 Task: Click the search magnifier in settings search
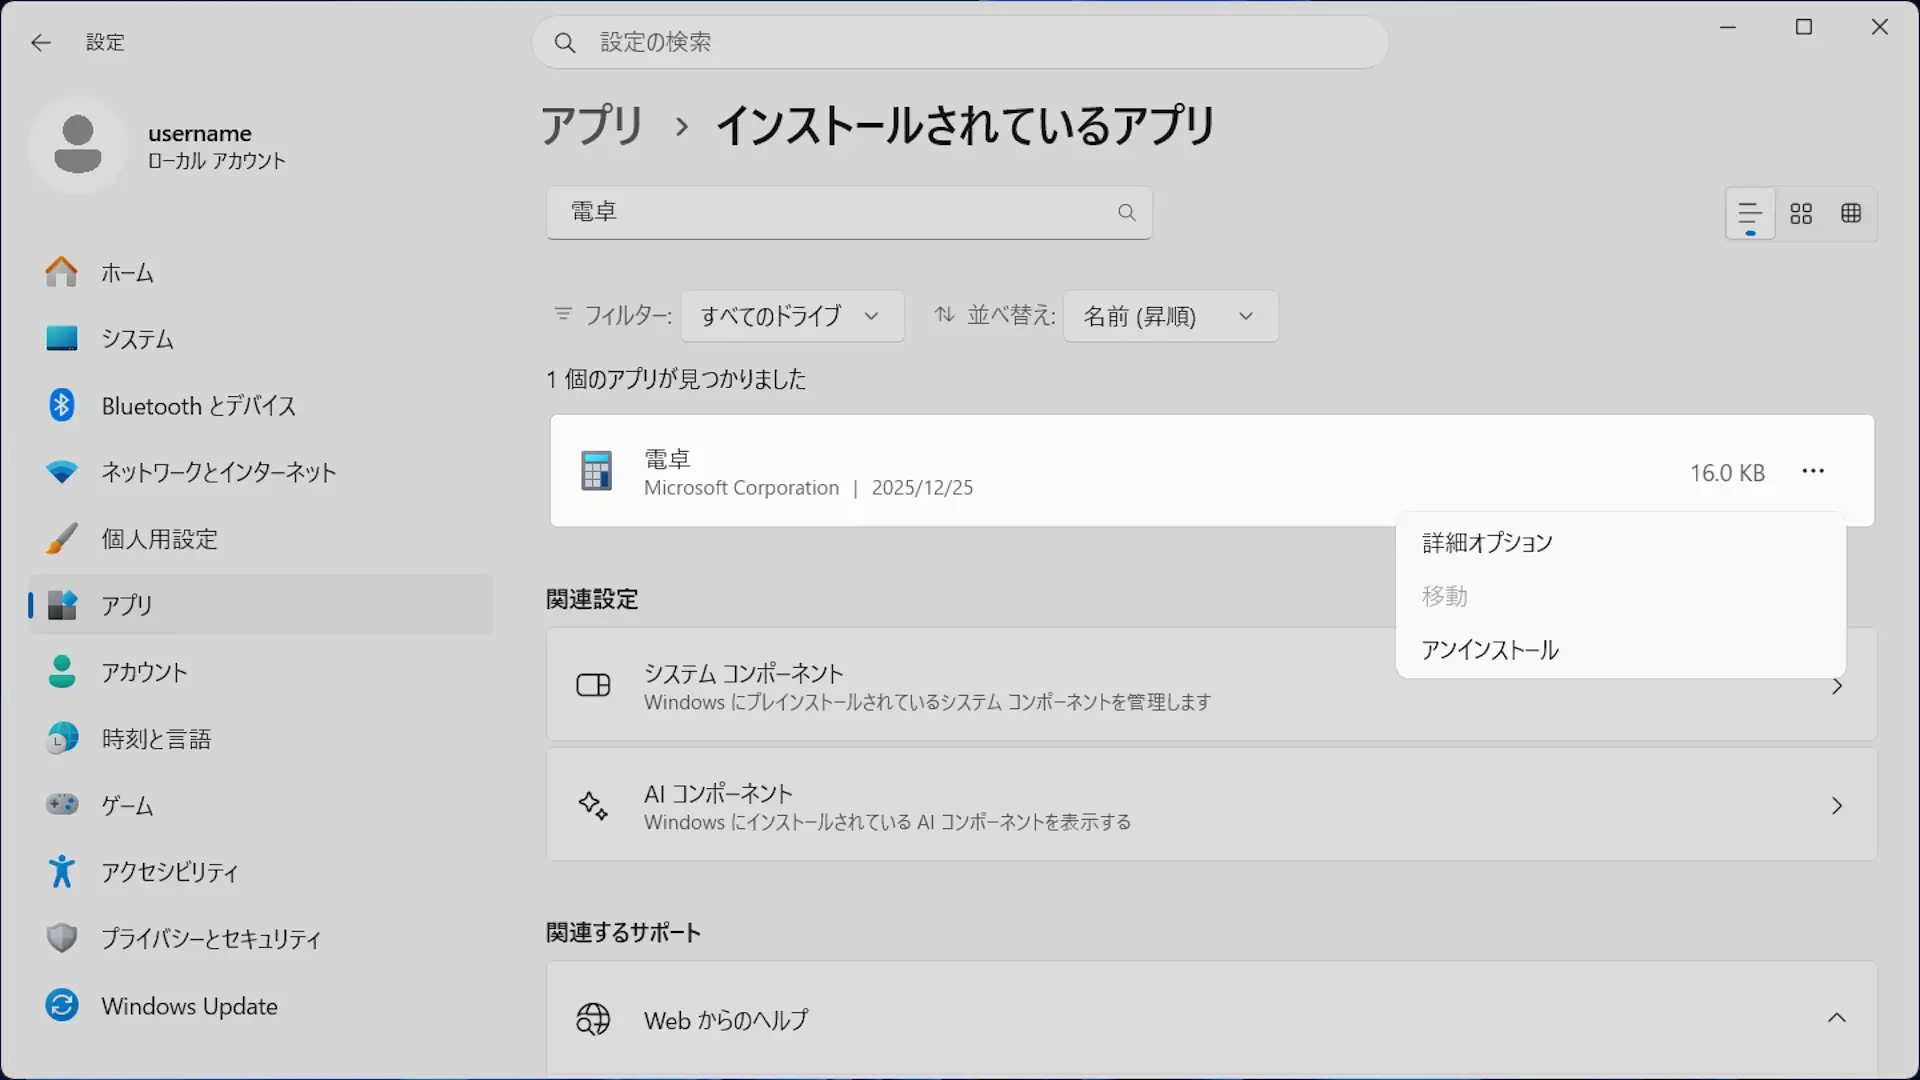pos(565,42)
